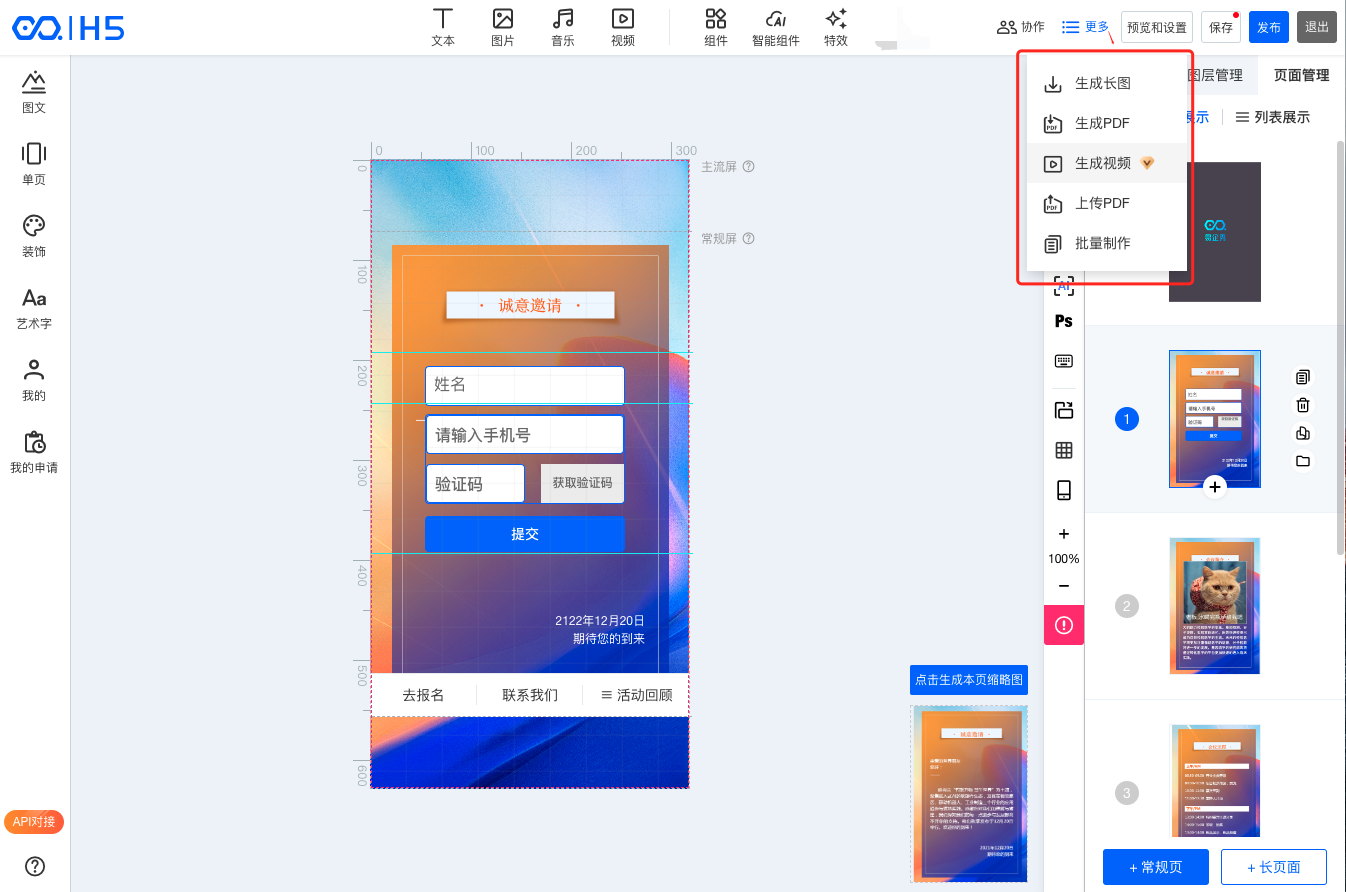Screen dimensions: 1346x892
Task: Select the page 2 cat thumbnail
Action: (1215, 606)
